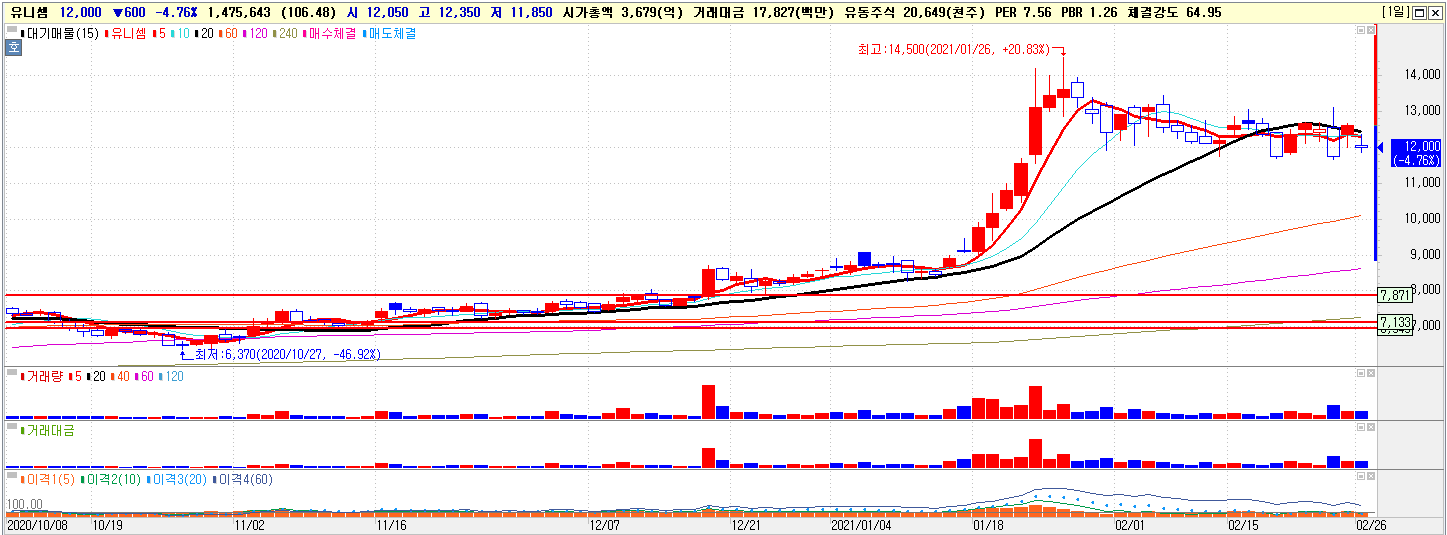
Task: Click the red-blue price range bar beside price axis
Action: click(x=1376, y=147)
